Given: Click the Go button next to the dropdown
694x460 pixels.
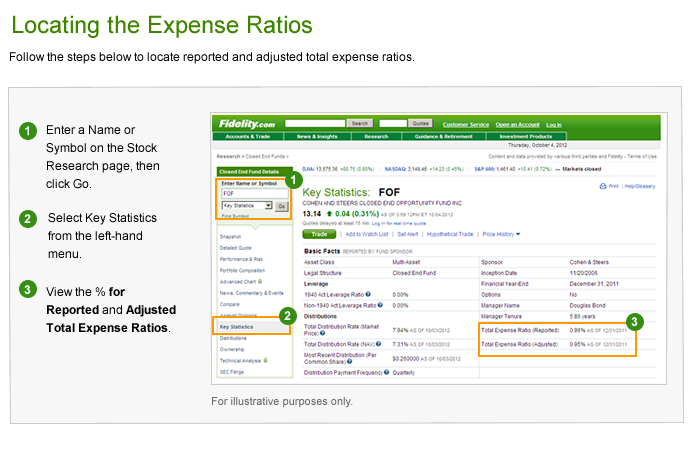Looking at the screenshot, I should point(281,205).
